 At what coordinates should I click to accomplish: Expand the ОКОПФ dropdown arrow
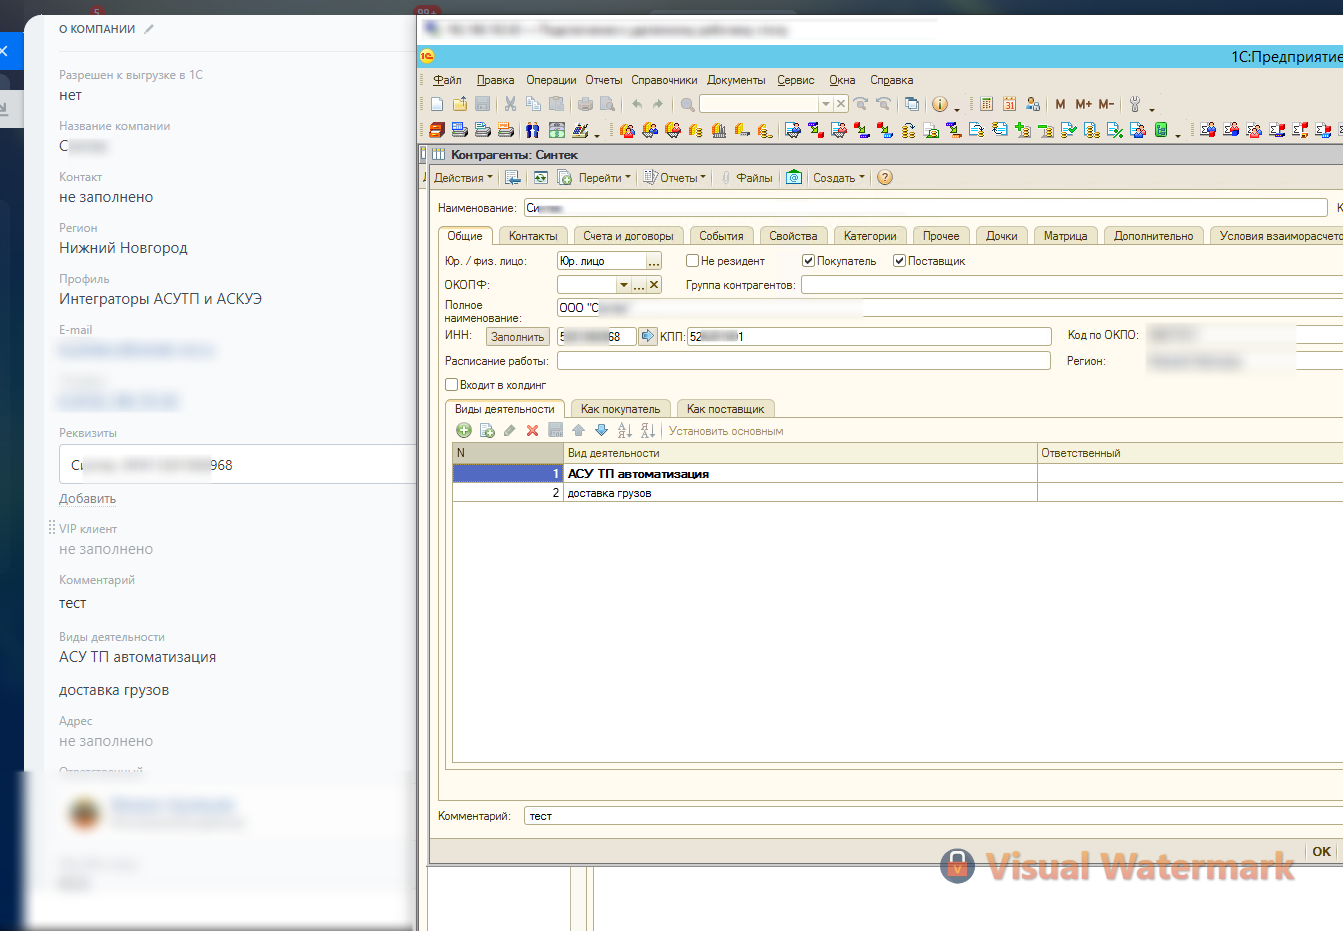pos(624,285)
